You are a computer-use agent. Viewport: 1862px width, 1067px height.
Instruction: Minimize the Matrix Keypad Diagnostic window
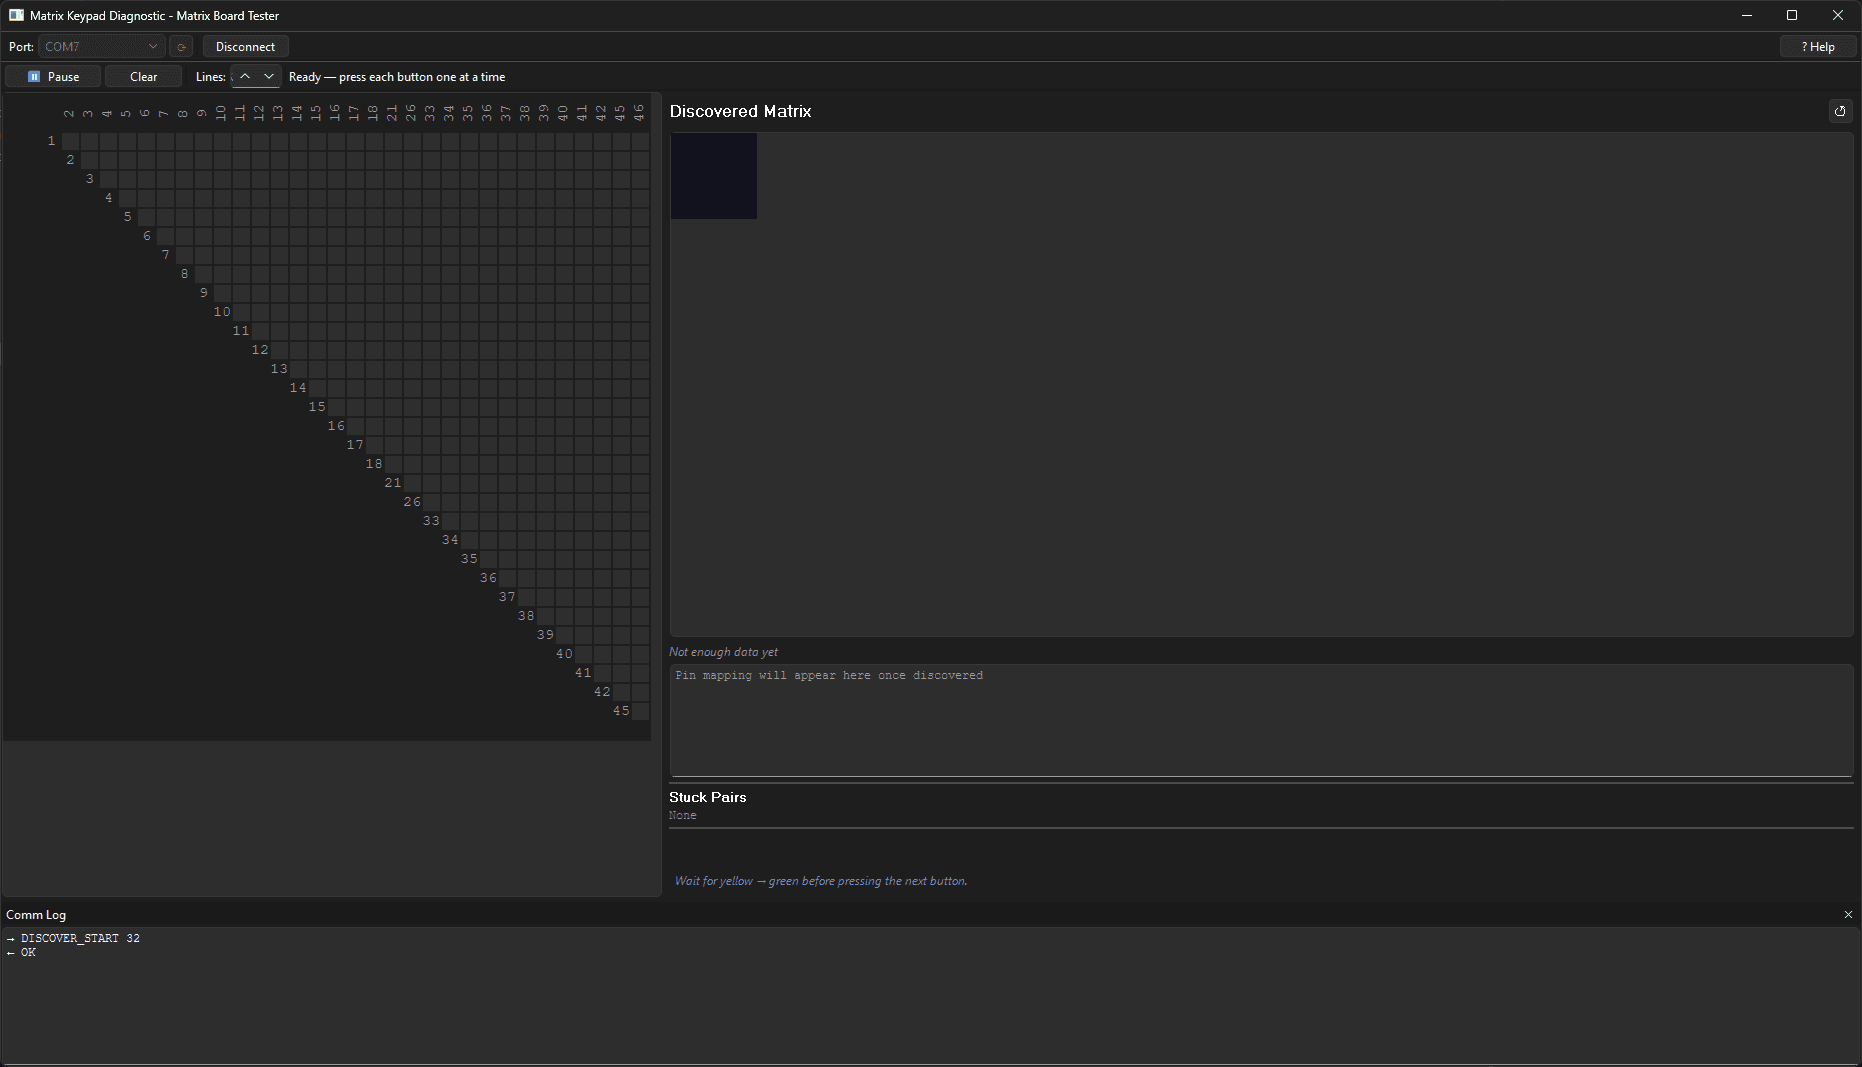click(1747, 15)
